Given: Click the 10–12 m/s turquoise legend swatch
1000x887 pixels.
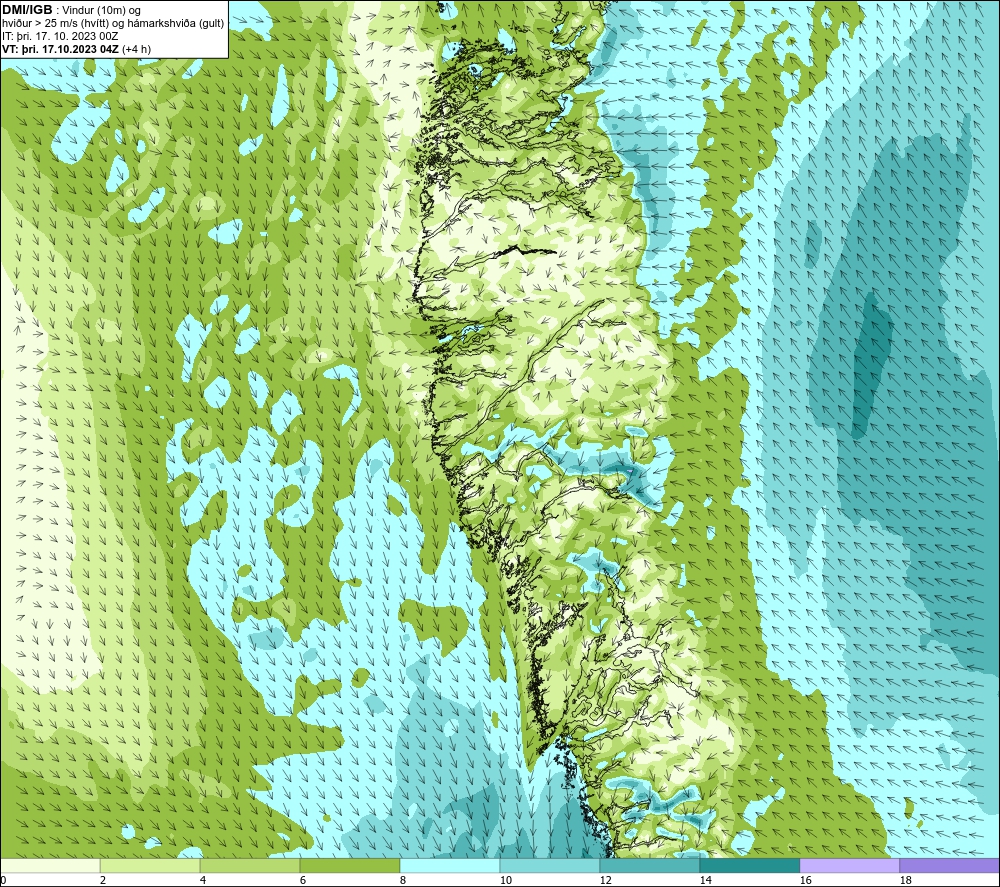Looking at the screenshot, I should pyautogui.click(x=550, y=865).
